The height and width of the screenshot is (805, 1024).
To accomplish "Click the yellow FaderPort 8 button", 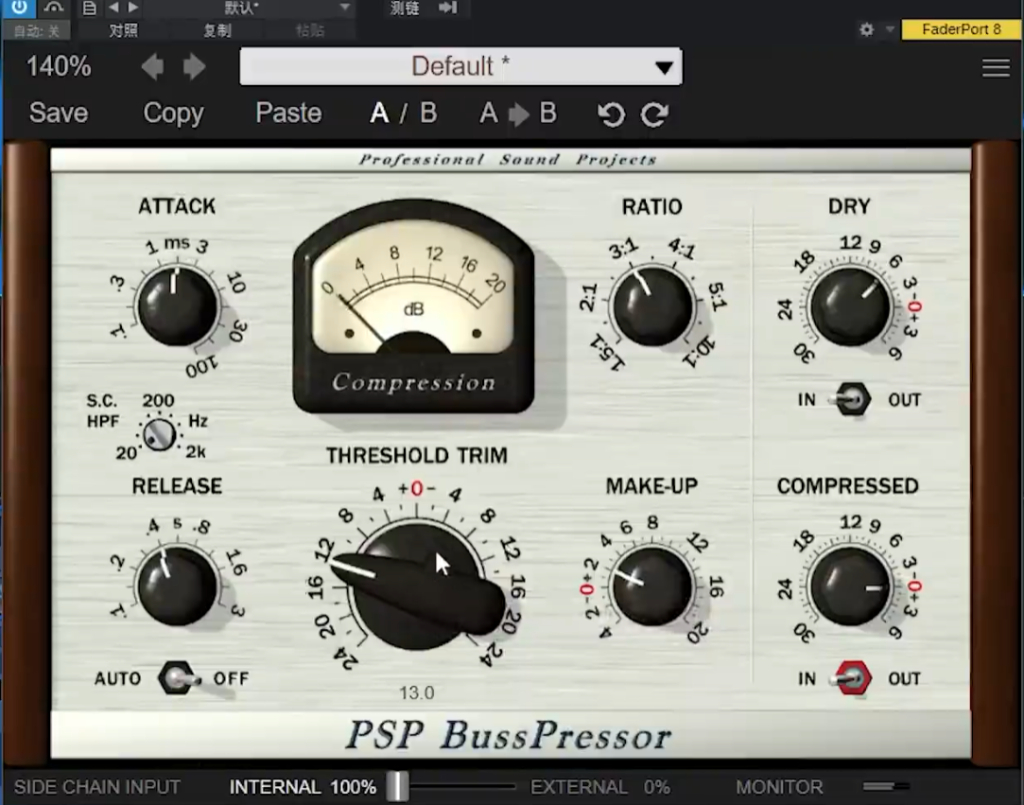I will [x=961, y=29].
